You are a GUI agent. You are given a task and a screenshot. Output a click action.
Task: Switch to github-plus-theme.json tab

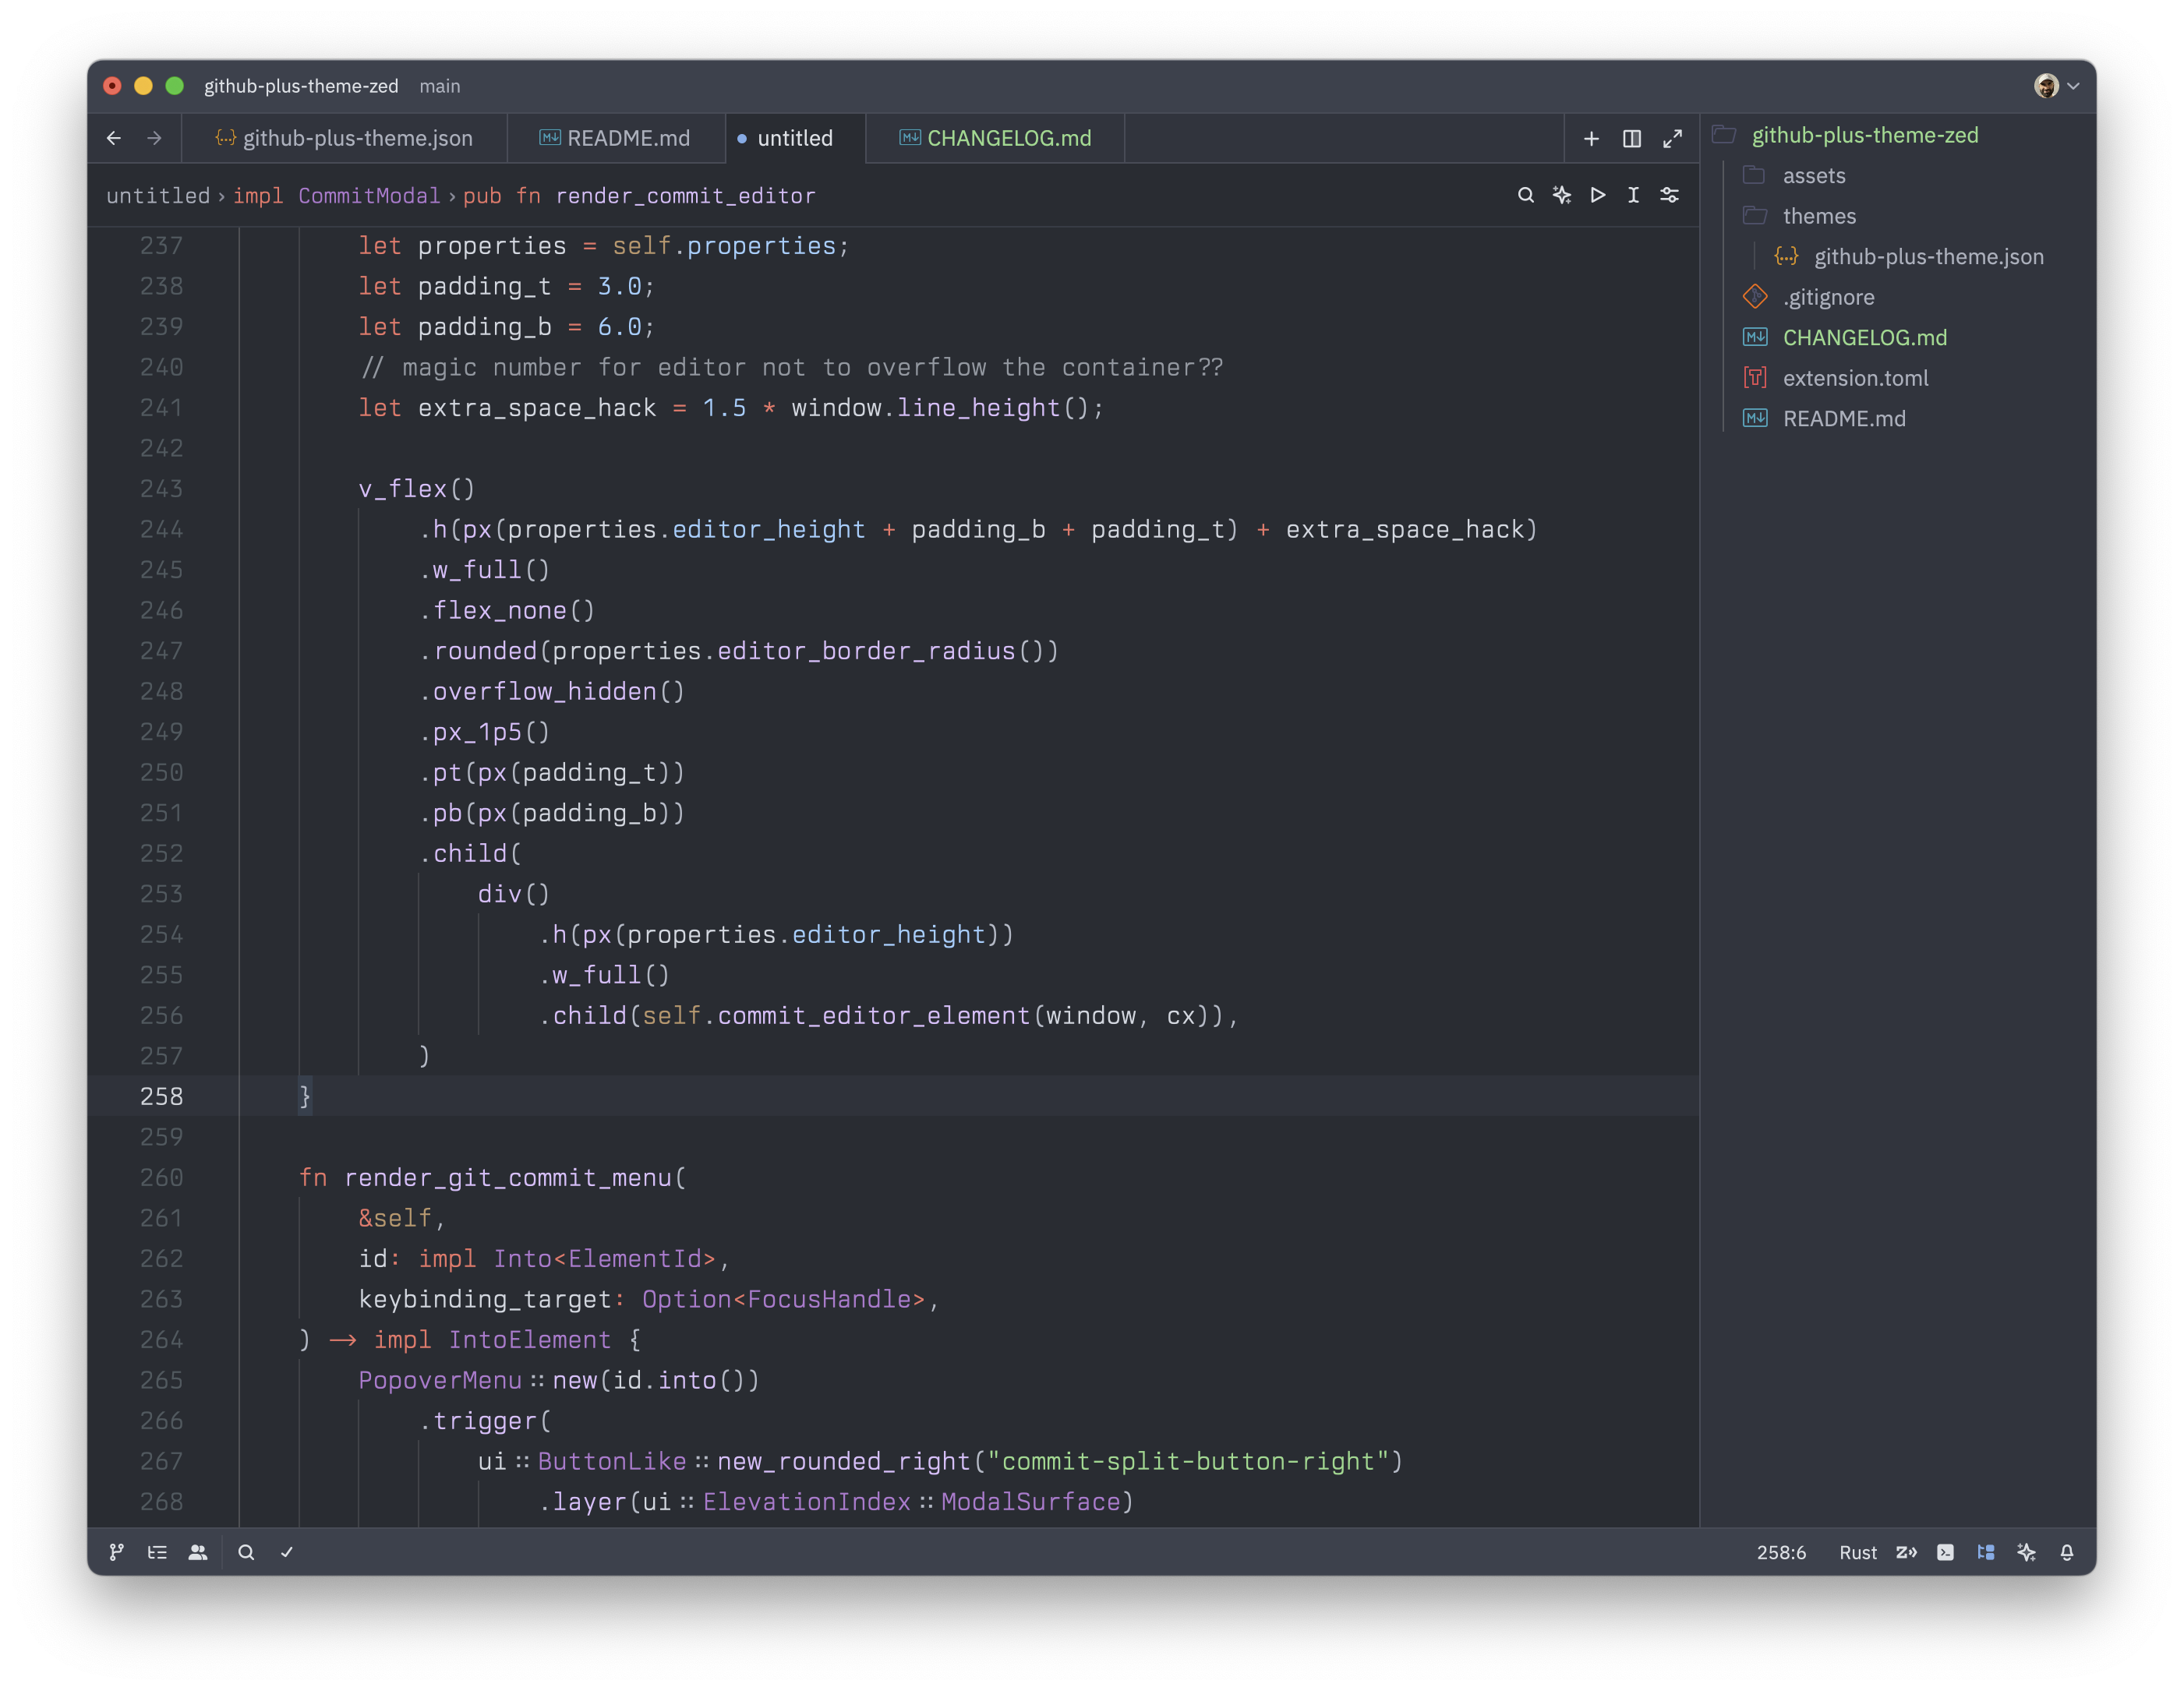click(x=344, y=138)
